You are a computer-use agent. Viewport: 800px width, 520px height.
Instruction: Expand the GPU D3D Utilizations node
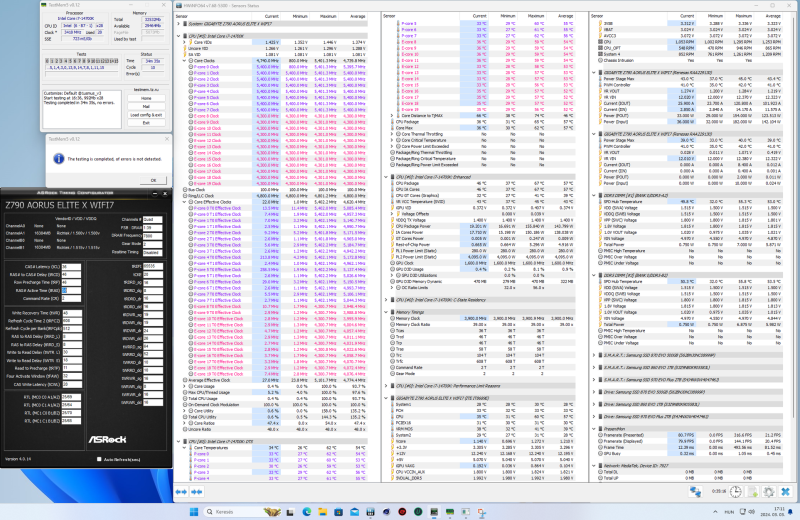(392, 275)
